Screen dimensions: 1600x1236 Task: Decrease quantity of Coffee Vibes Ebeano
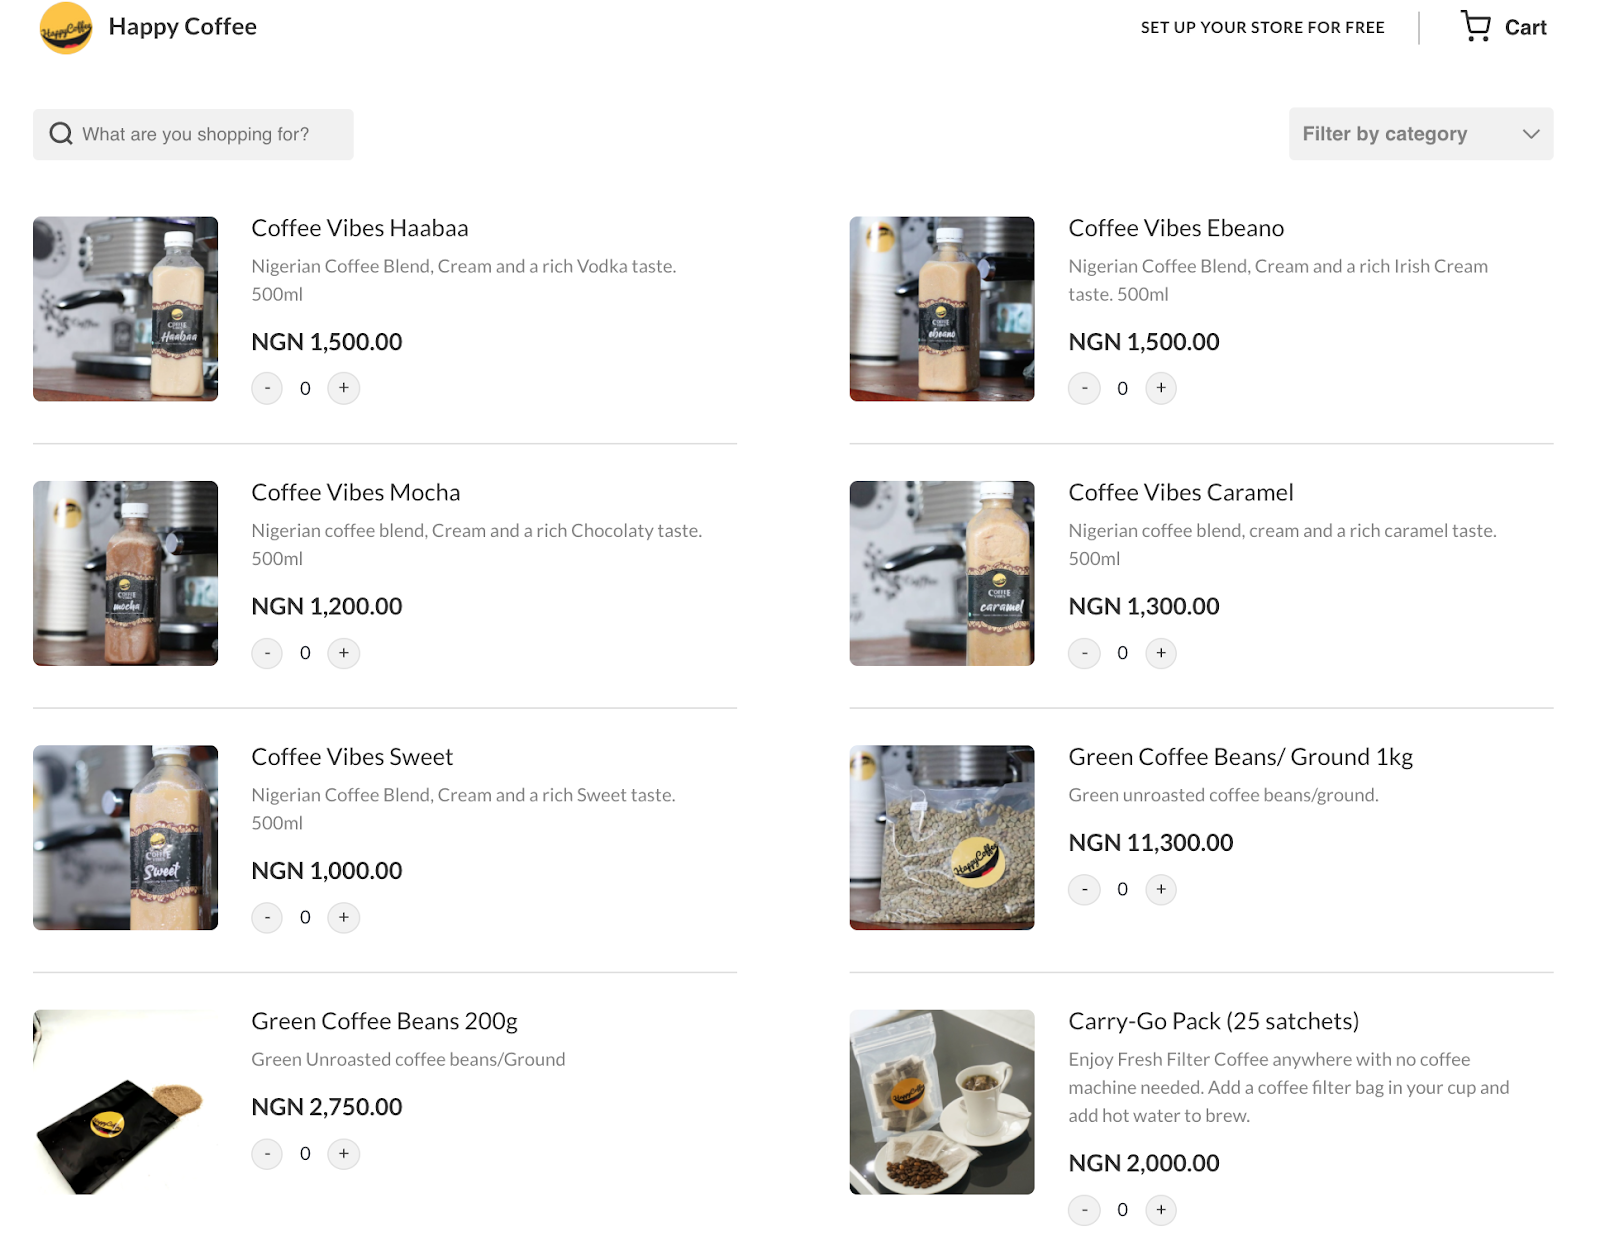point(1084,388)
